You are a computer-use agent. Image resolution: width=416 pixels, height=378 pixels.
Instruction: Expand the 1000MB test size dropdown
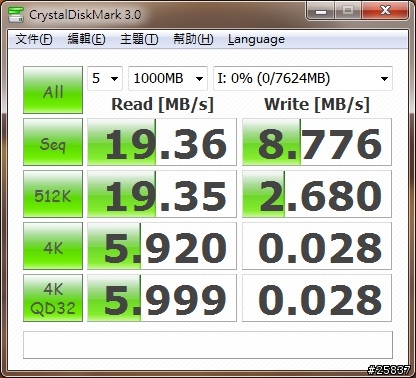[x=168, y=79]
